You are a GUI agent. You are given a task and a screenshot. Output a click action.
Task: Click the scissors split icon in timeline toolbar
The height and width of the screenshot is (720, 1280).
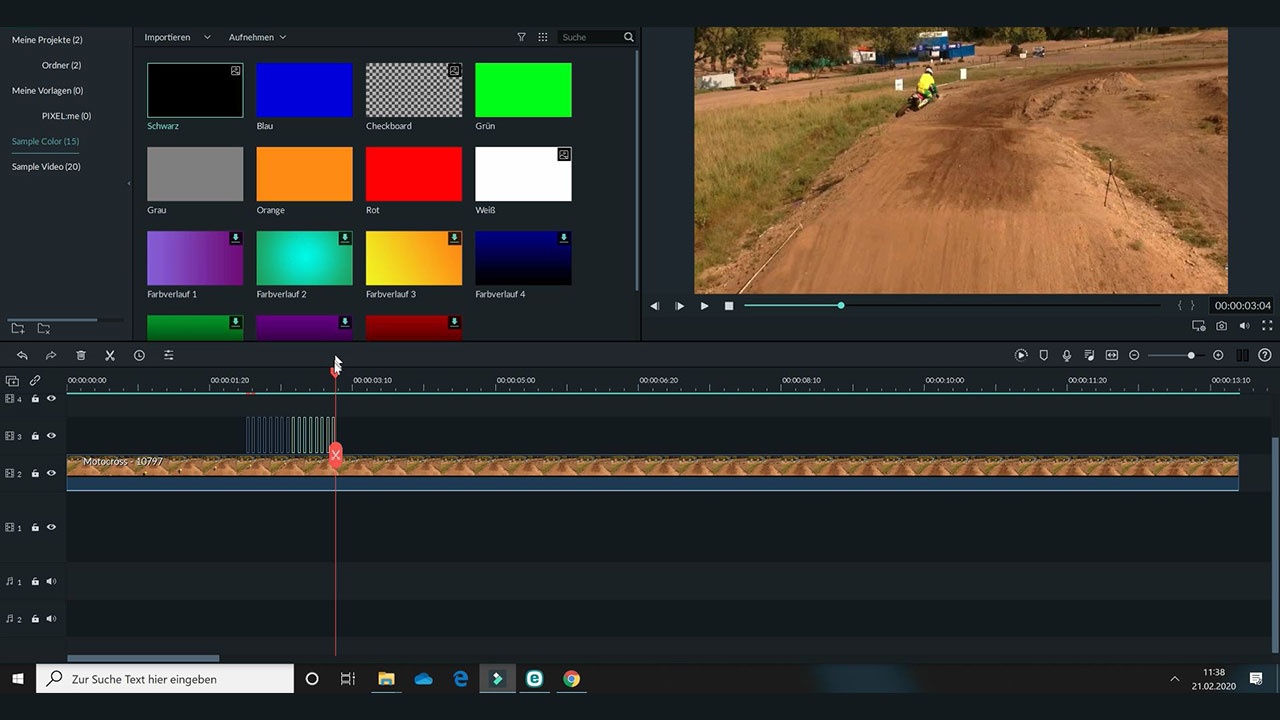click(110, 355)
